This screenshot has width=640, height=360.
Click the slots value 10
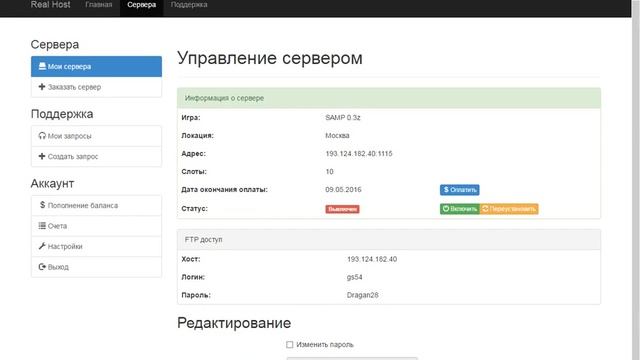click(x=329, y=171)
